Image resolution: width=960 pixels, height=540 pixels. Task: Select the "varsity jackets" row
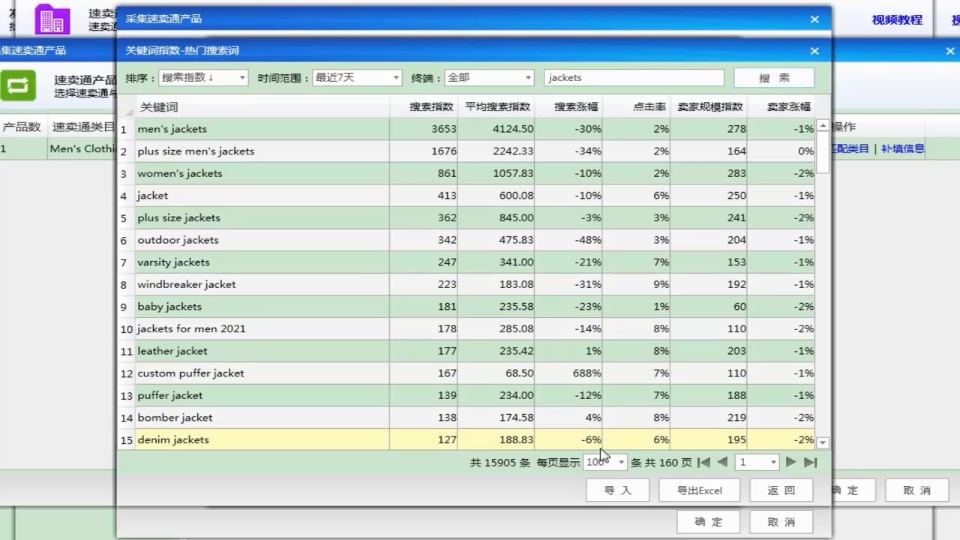click(x=467, y=262)
